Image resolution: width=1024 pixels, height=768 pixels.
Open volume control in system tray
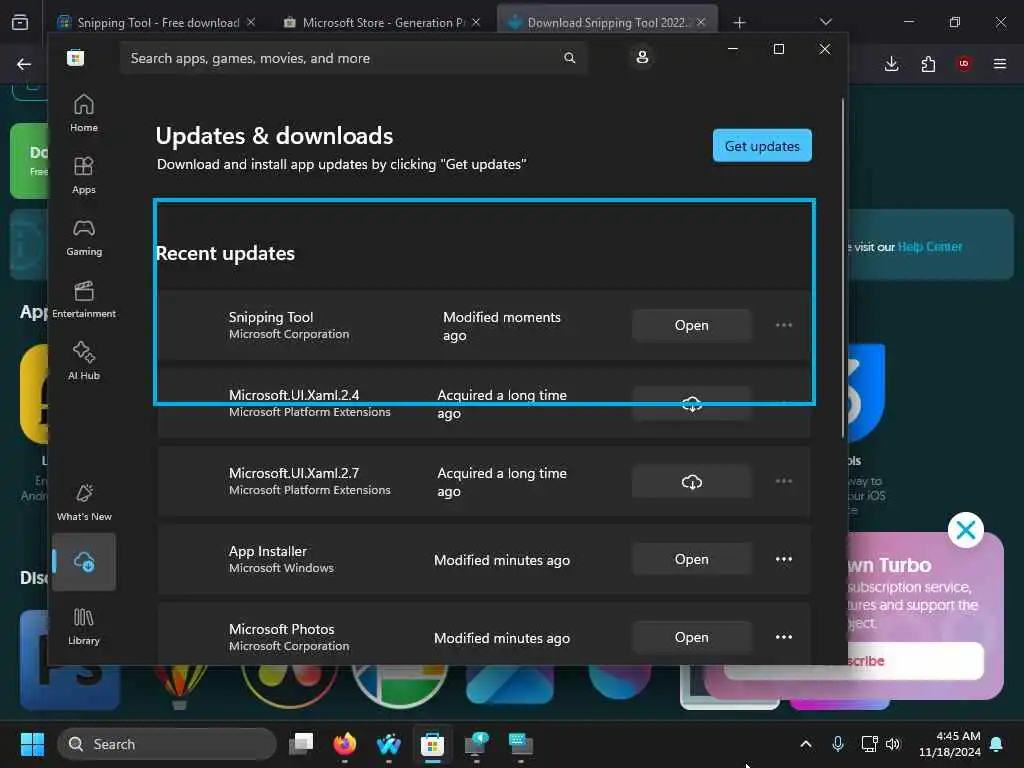coord(893,744)
